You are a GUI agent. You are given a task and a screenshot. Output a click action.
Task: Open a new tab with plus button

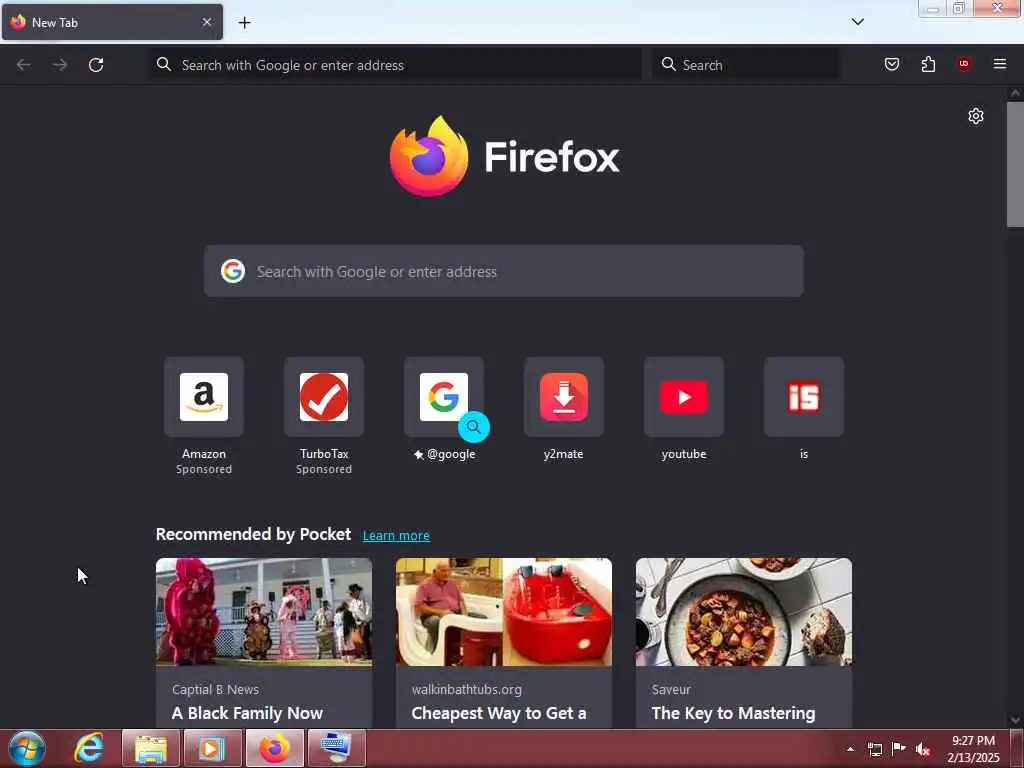coord(244,23)
